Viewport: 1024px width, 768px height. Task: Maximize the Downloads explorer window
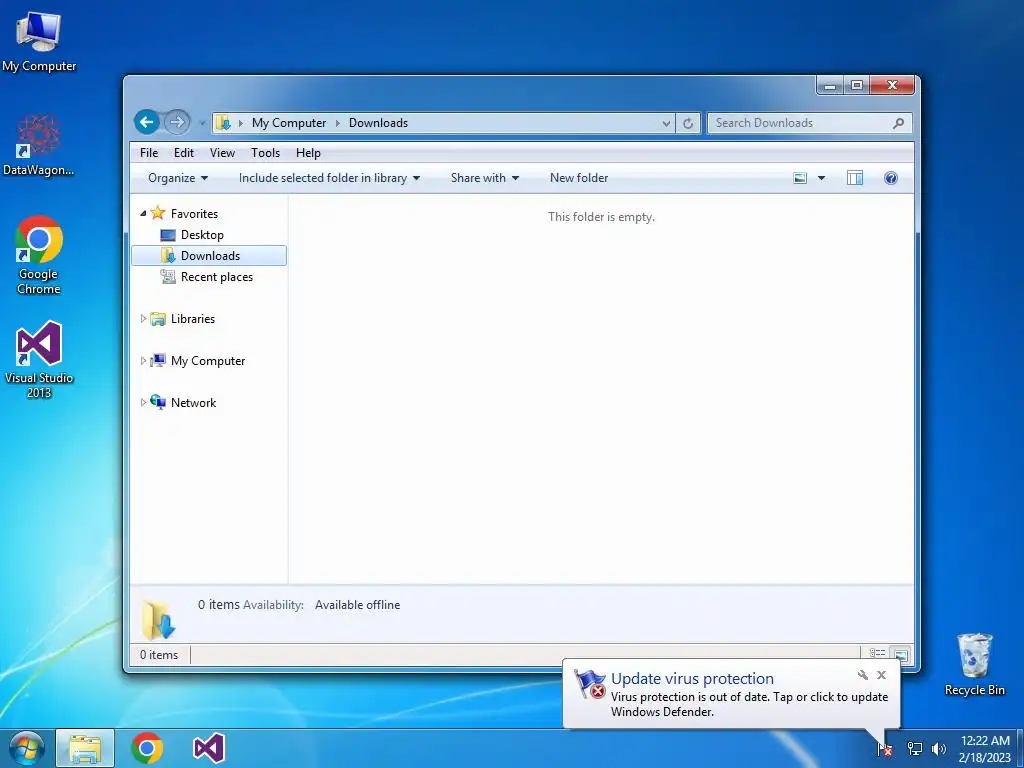857,85
